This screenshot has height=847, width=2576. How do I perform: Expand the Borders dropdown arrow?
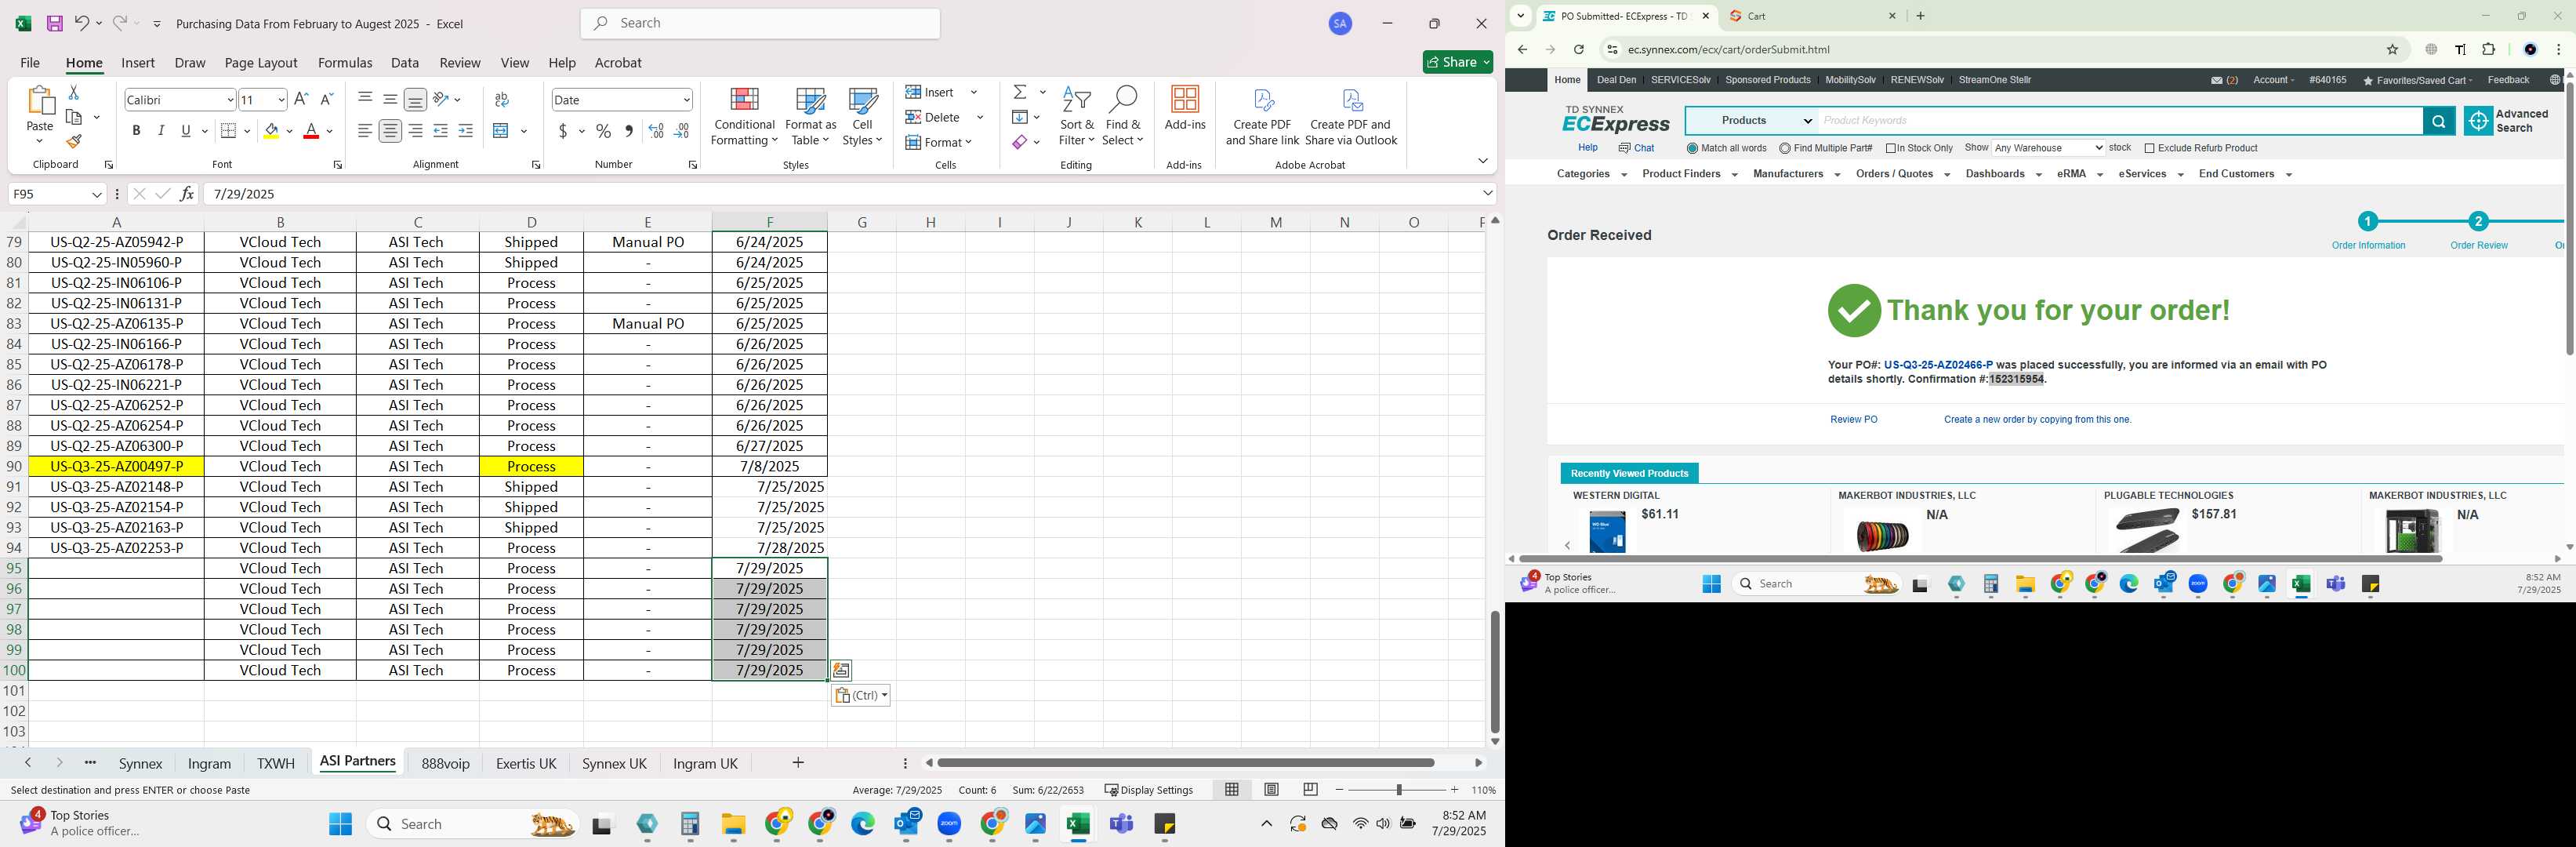coord(247,131)
